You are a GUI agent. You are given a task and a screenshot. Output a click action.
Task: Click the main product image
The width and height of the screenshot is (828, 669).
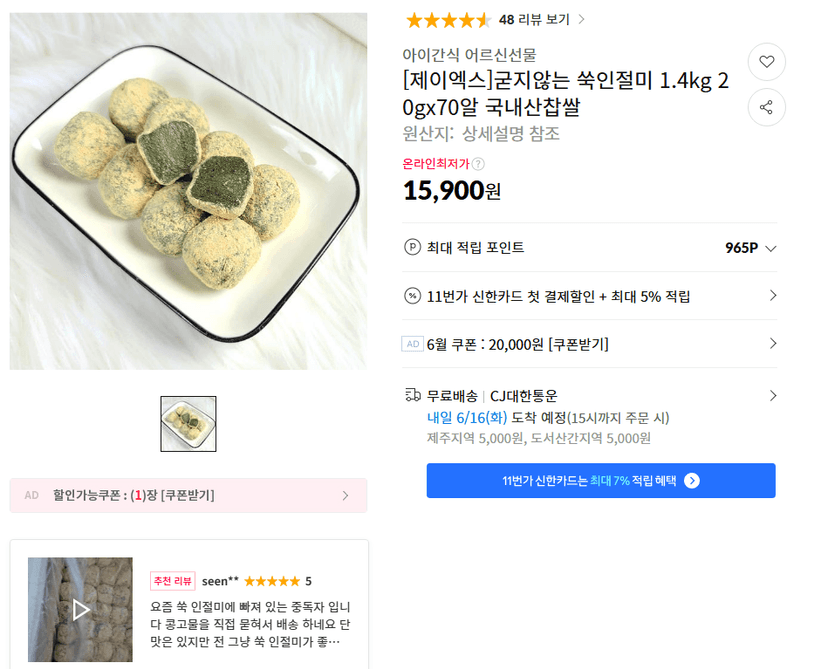point(189,191)
